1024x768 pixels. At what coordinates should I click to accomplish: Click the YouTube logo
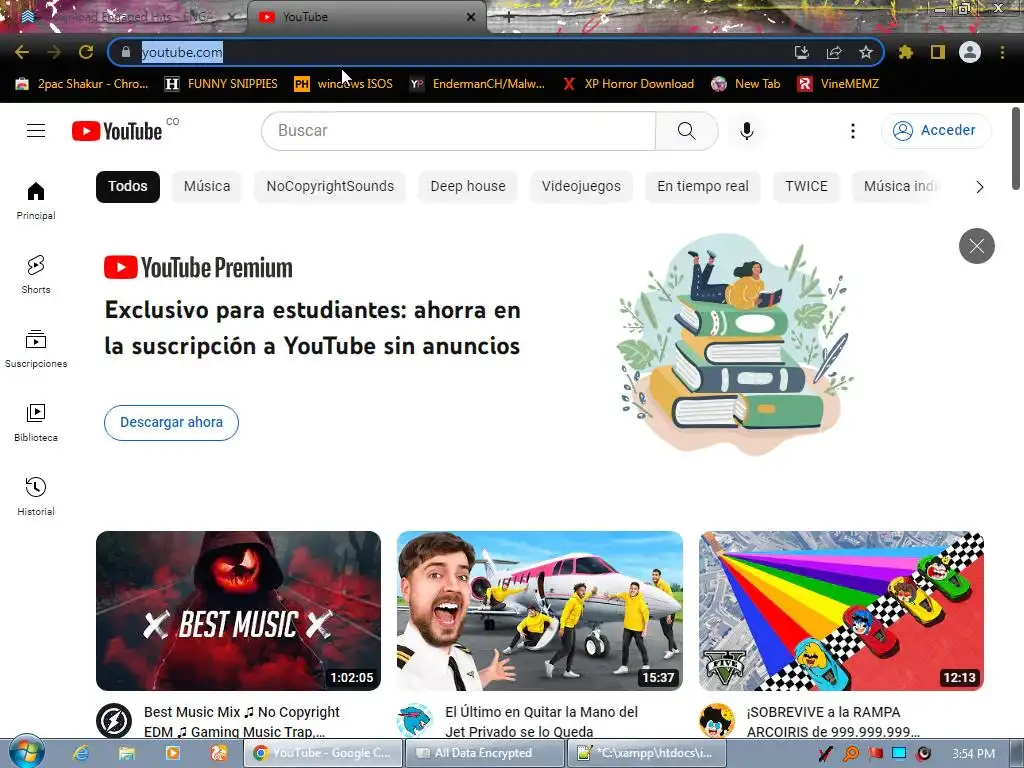117,131
